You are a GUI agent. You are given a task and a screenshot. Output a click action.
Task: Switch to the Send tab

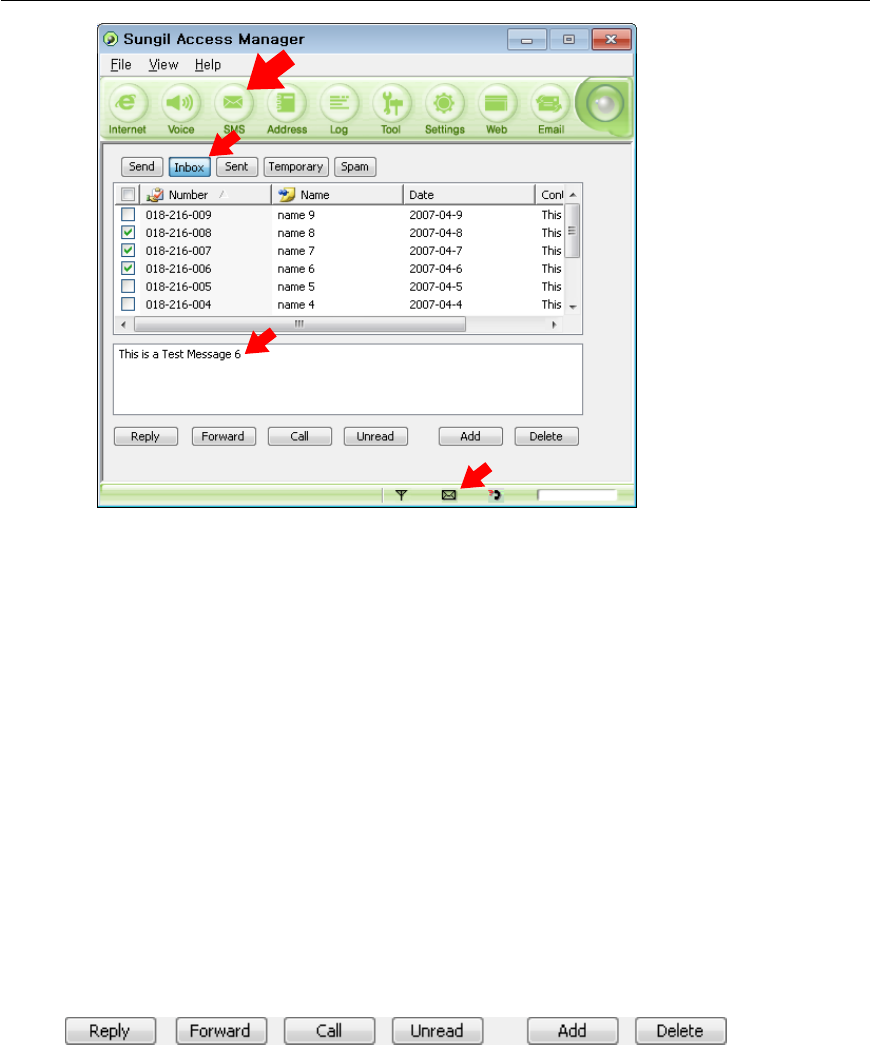142,167
